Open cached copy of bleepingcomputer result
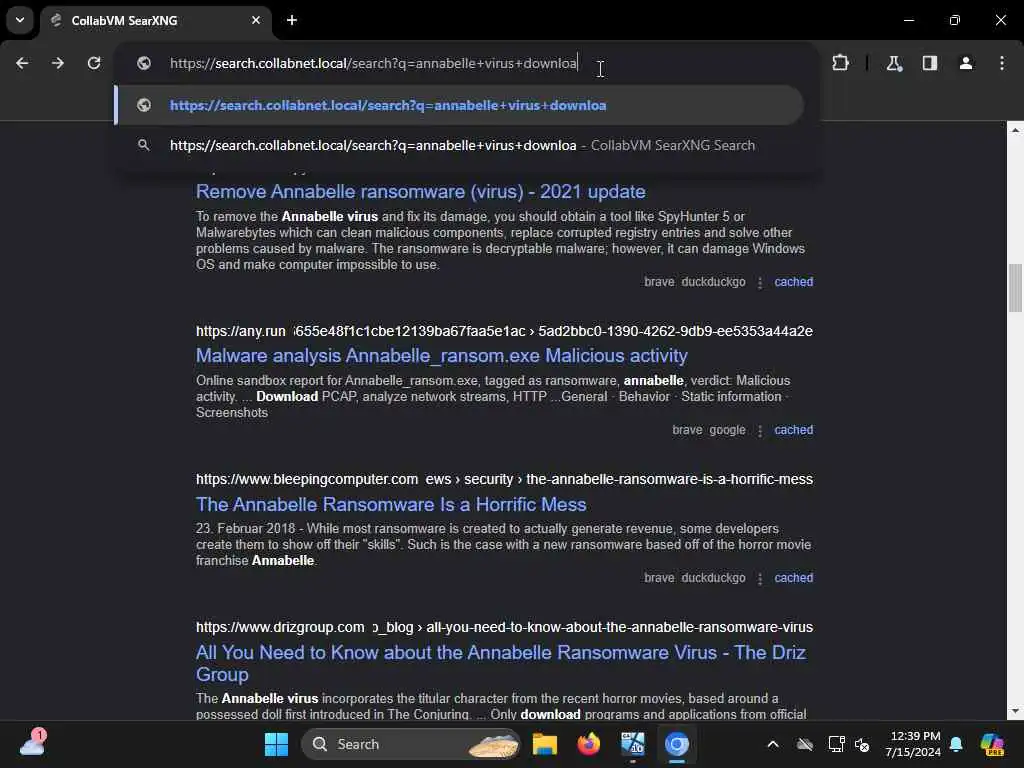The image size is (1024, 768). click(793, 578)
